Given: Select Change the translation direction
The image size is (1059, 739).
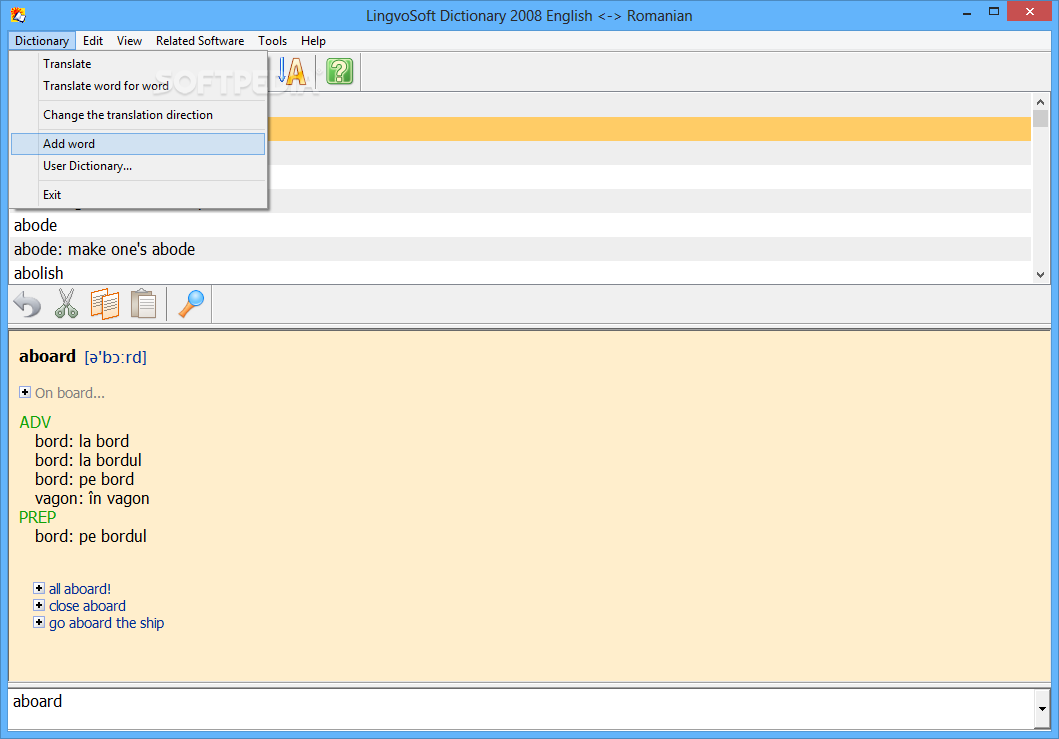Looking at the screenshot, I should coord(138,115).
